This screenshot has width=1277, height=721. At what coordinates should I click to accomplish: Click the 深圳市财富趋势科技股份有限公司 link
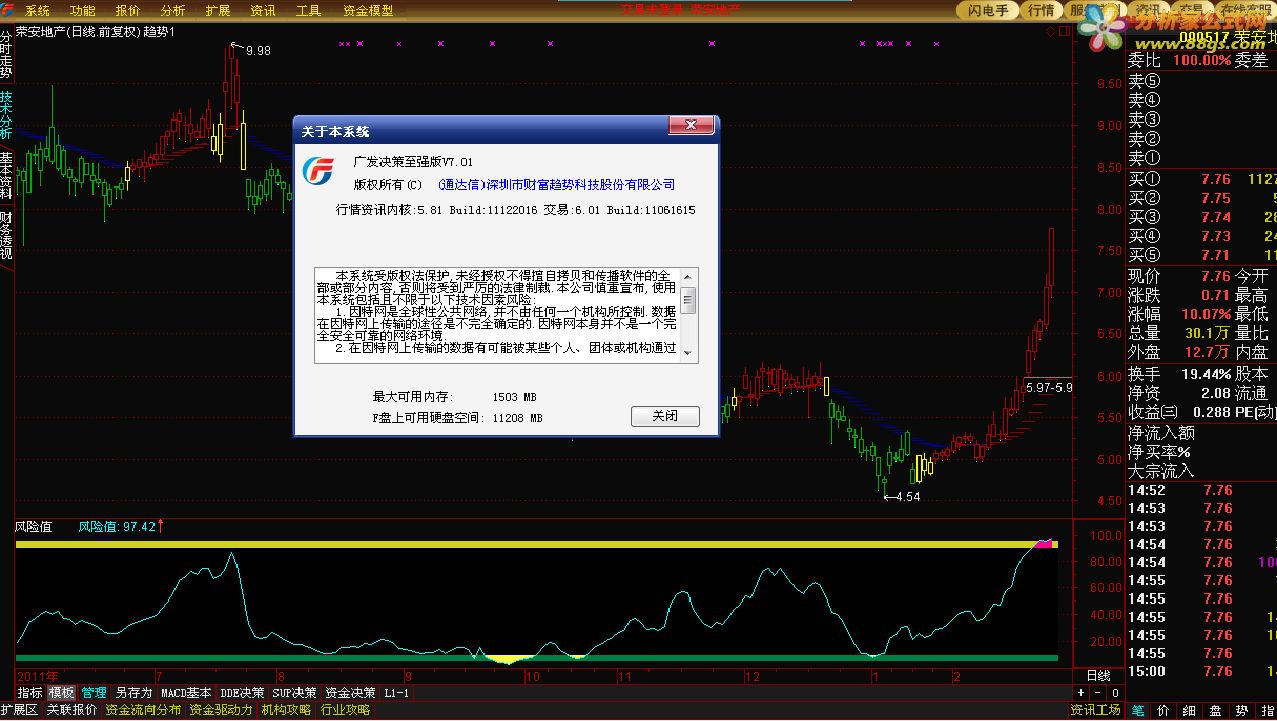pyautogui.click(x=579, y=184)
